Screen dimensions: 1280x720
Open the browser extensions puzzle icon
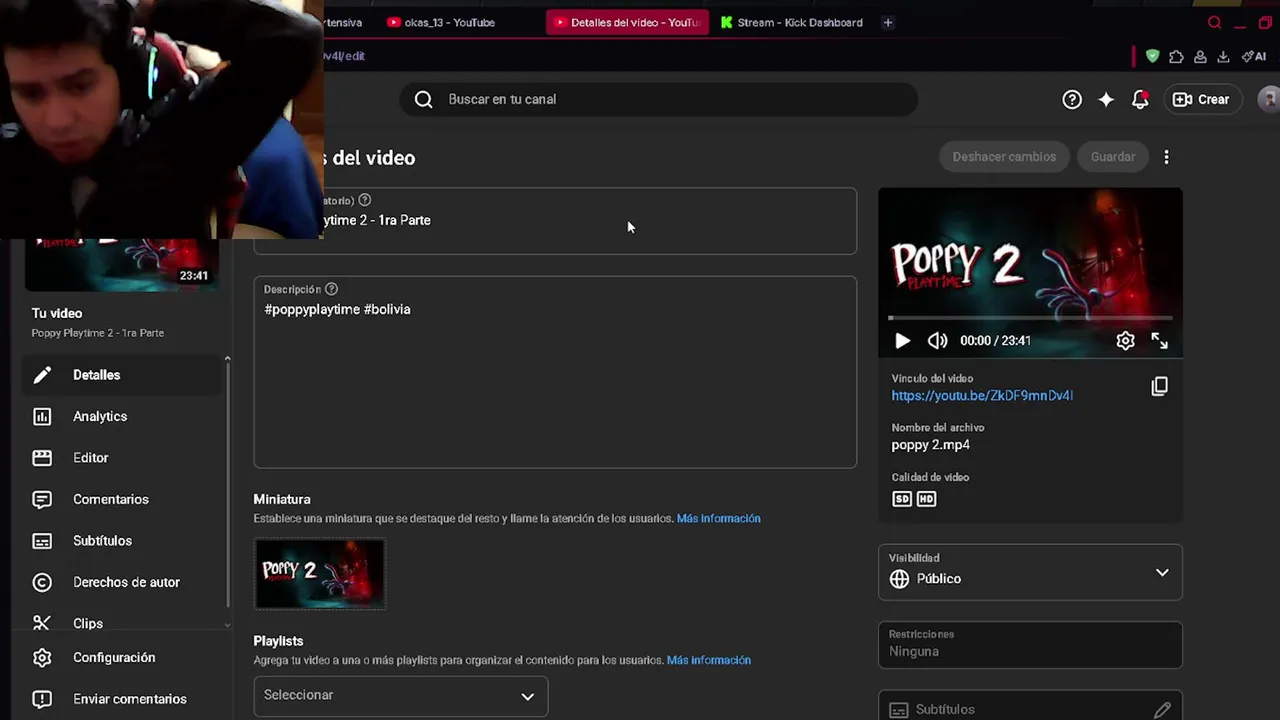(1176, 56)
